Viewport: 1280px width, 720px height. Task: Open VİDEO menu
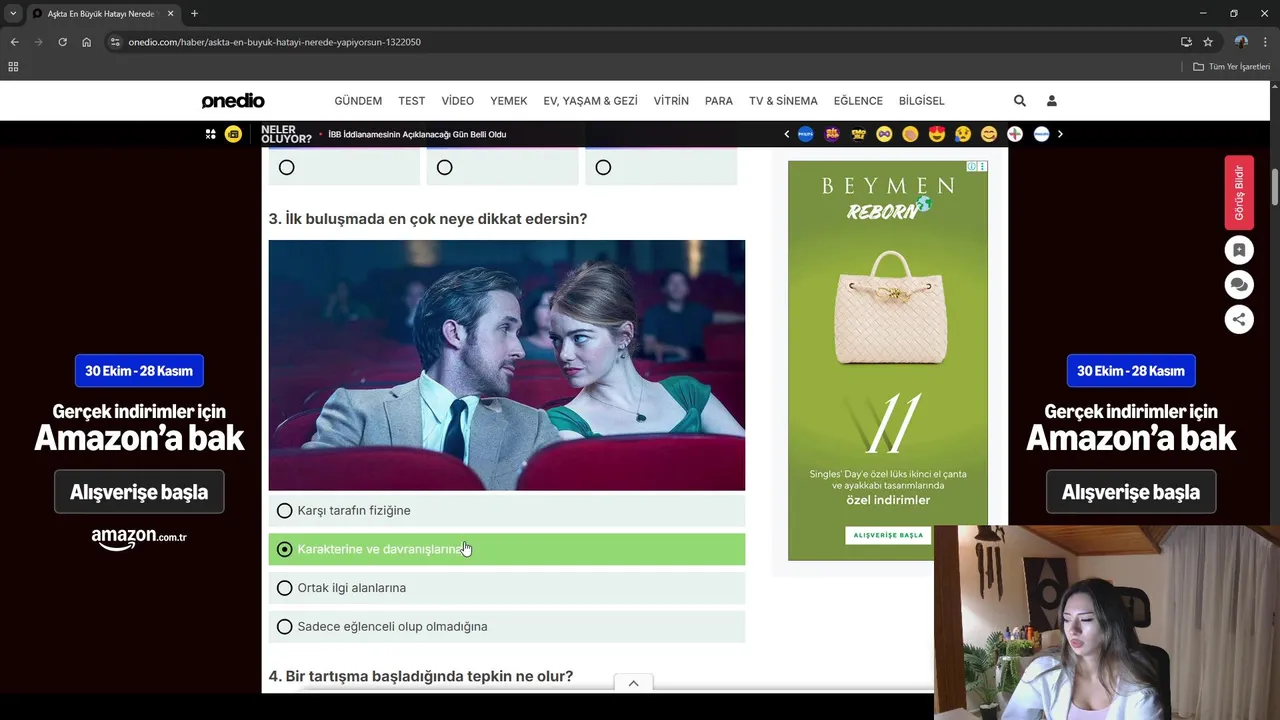[x=458, y=101]
